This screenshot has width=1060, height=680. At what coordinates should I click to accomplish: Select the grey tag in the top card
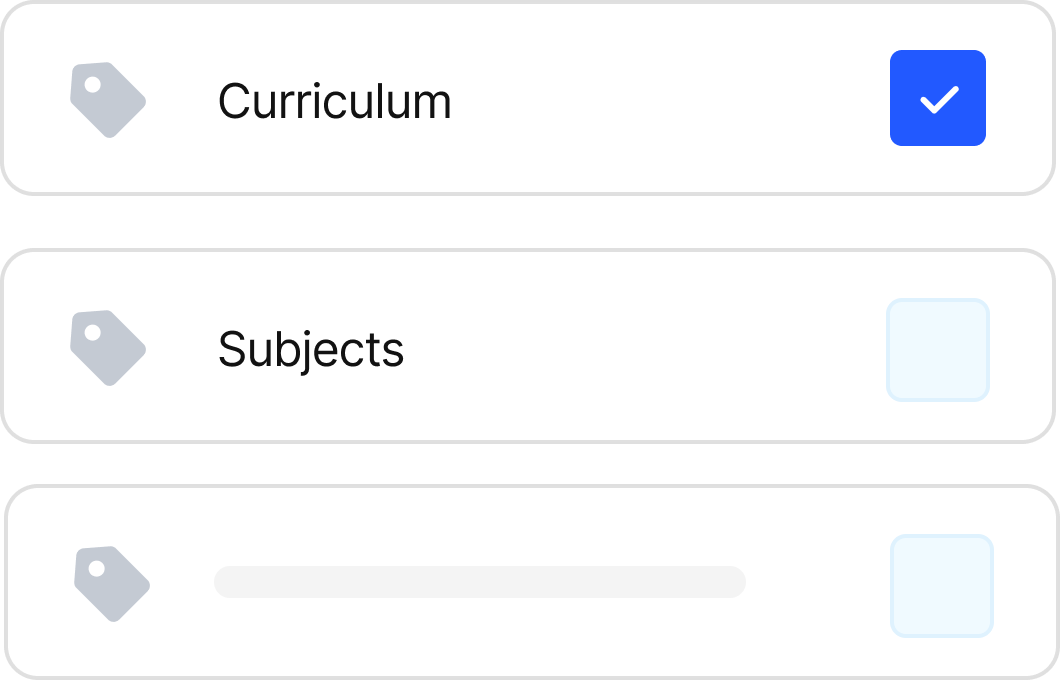(108, 100)
